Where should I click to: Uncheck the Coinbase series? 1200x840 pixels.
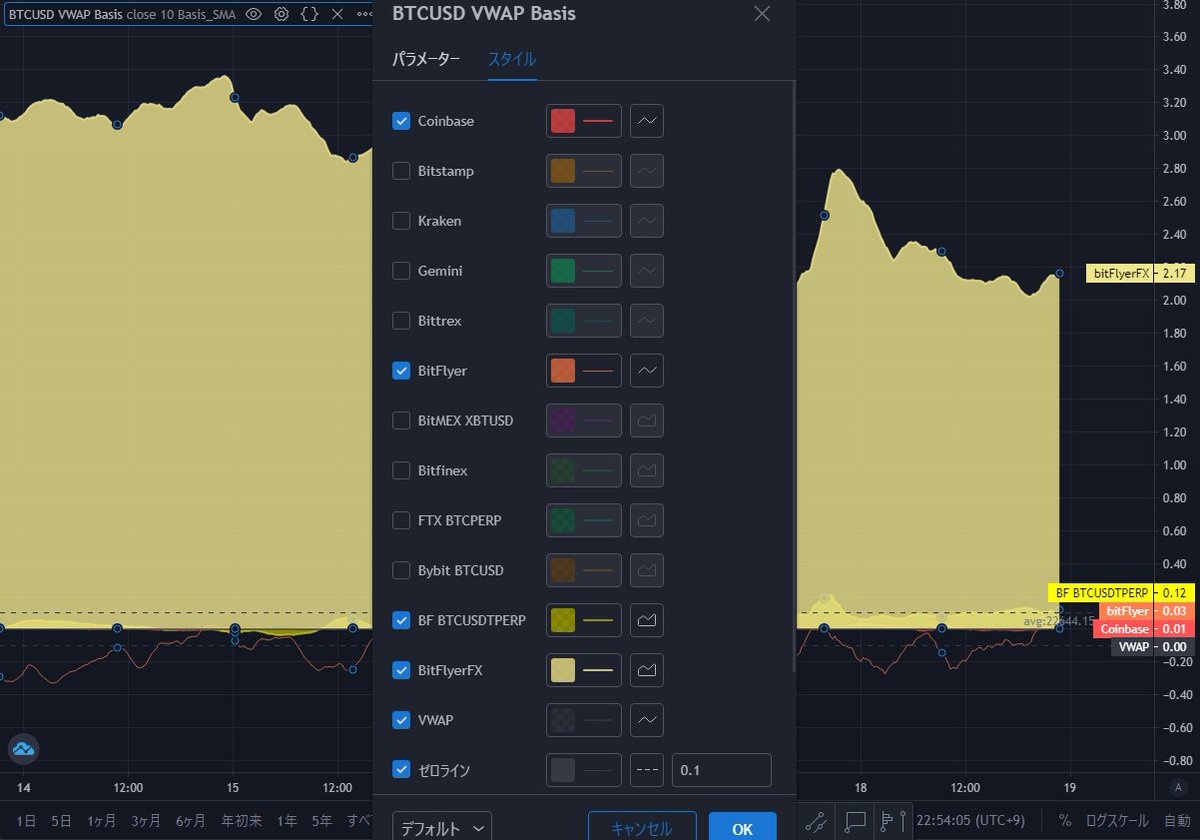pyautogui.click(x=401, y=120)
